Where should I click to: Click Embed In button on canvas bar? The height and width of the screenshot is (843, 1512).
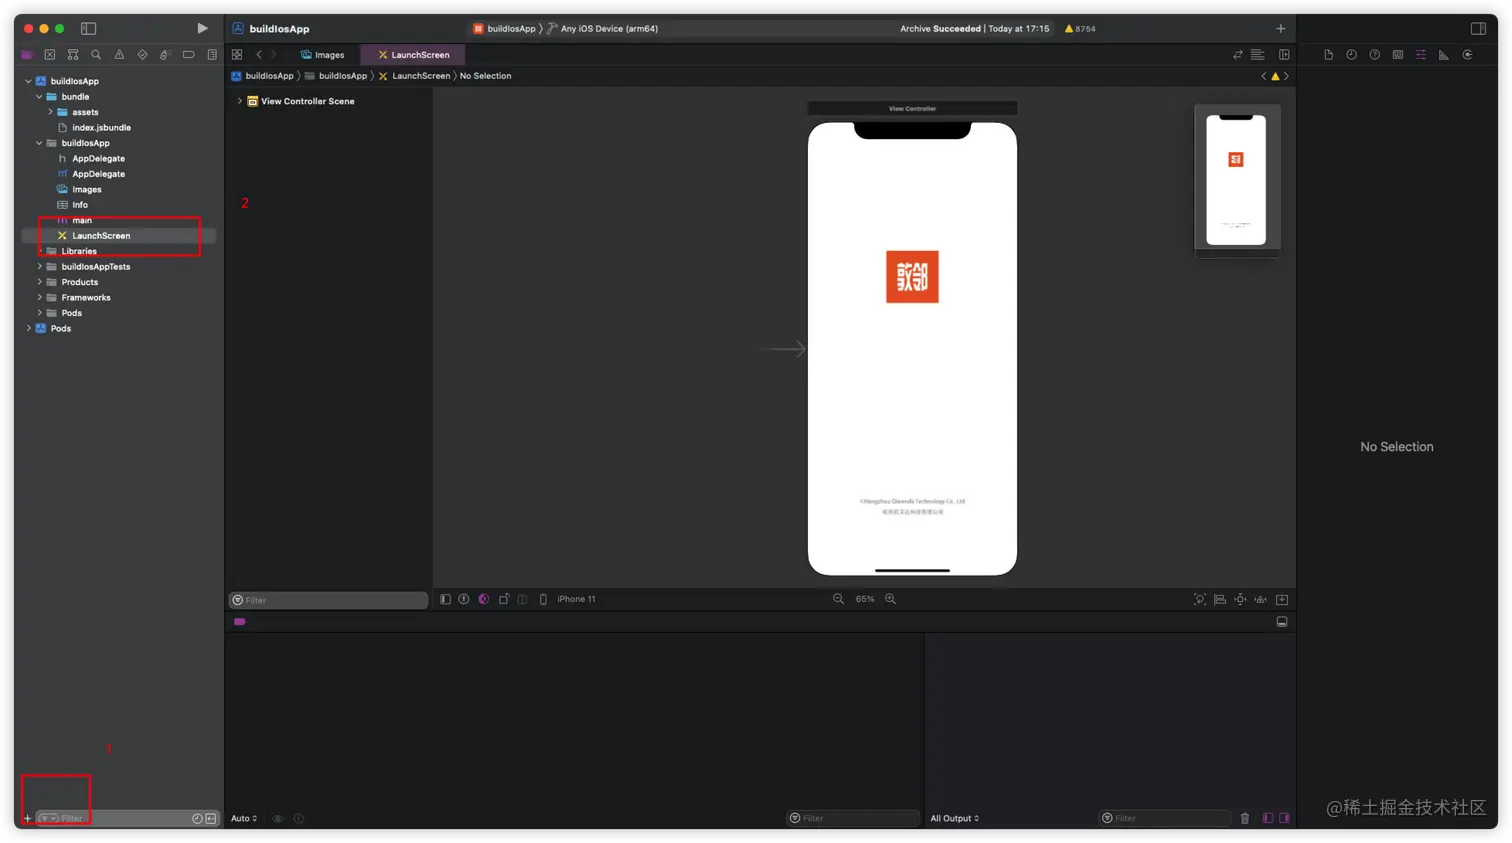[1282, 600]
